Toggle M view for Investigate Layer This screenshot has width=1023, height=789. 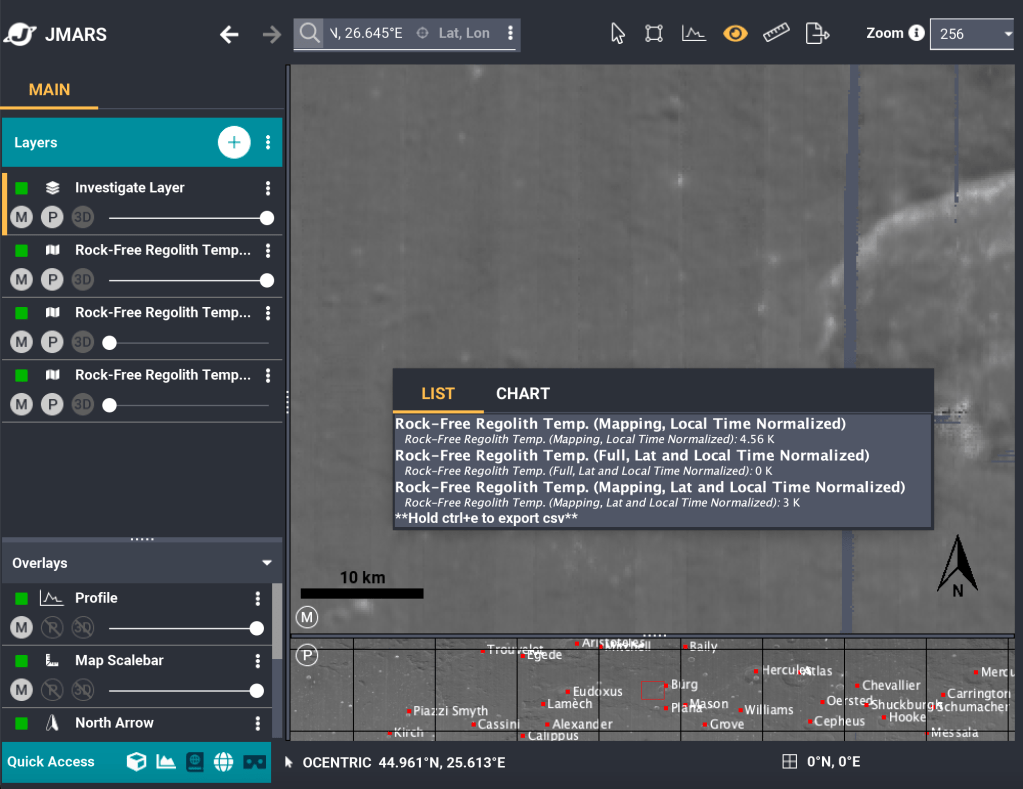(21, 217)
